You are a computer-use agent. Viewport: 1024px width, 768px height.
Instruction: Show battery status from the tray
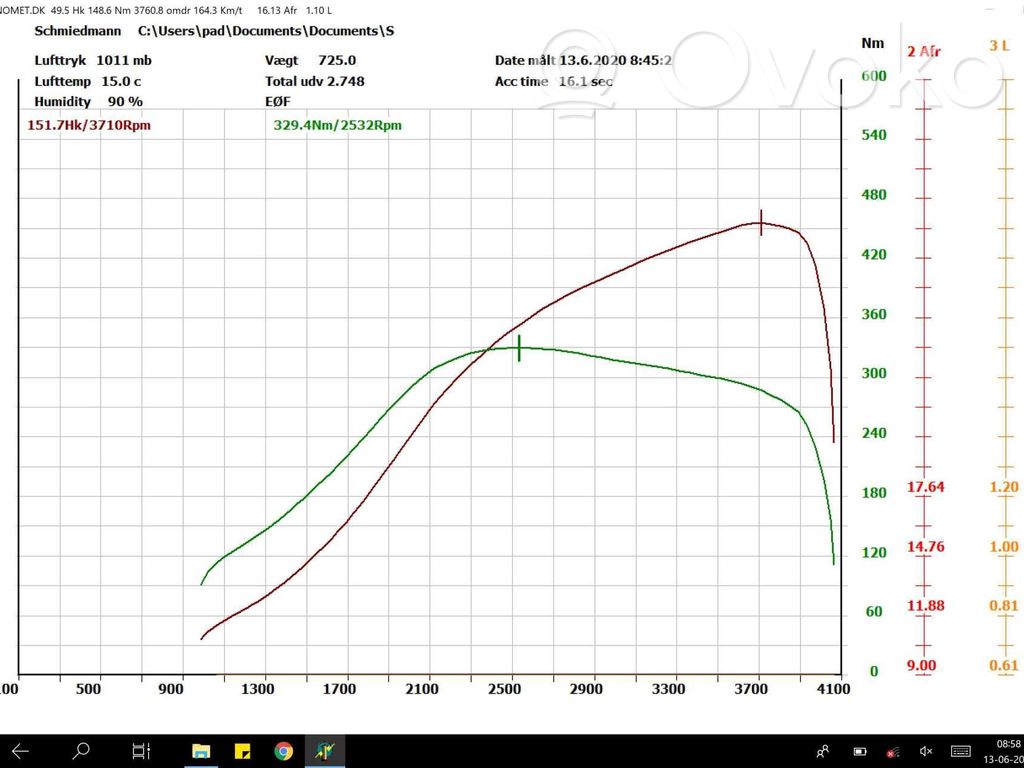pyautogui.click(x=860, y=752)
